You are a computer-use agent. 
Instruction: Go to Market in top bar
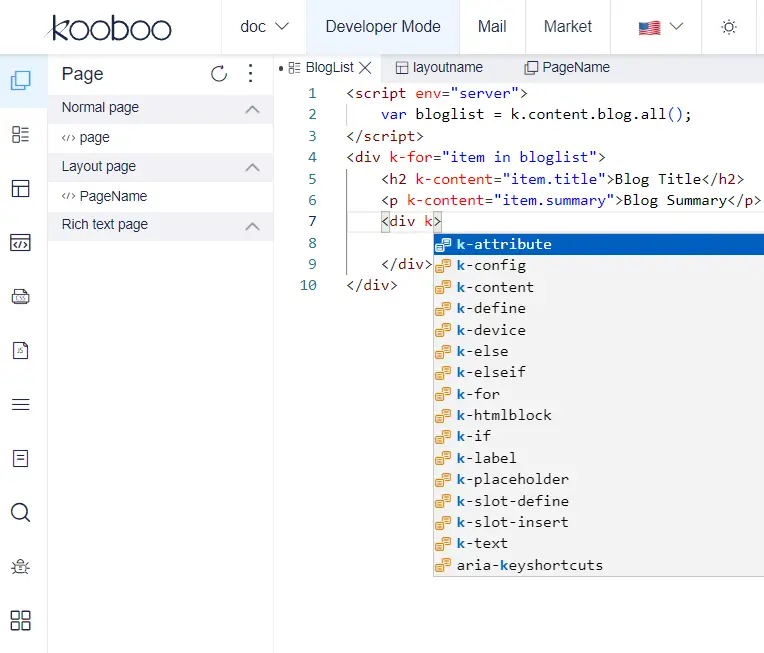pos(567,27)
